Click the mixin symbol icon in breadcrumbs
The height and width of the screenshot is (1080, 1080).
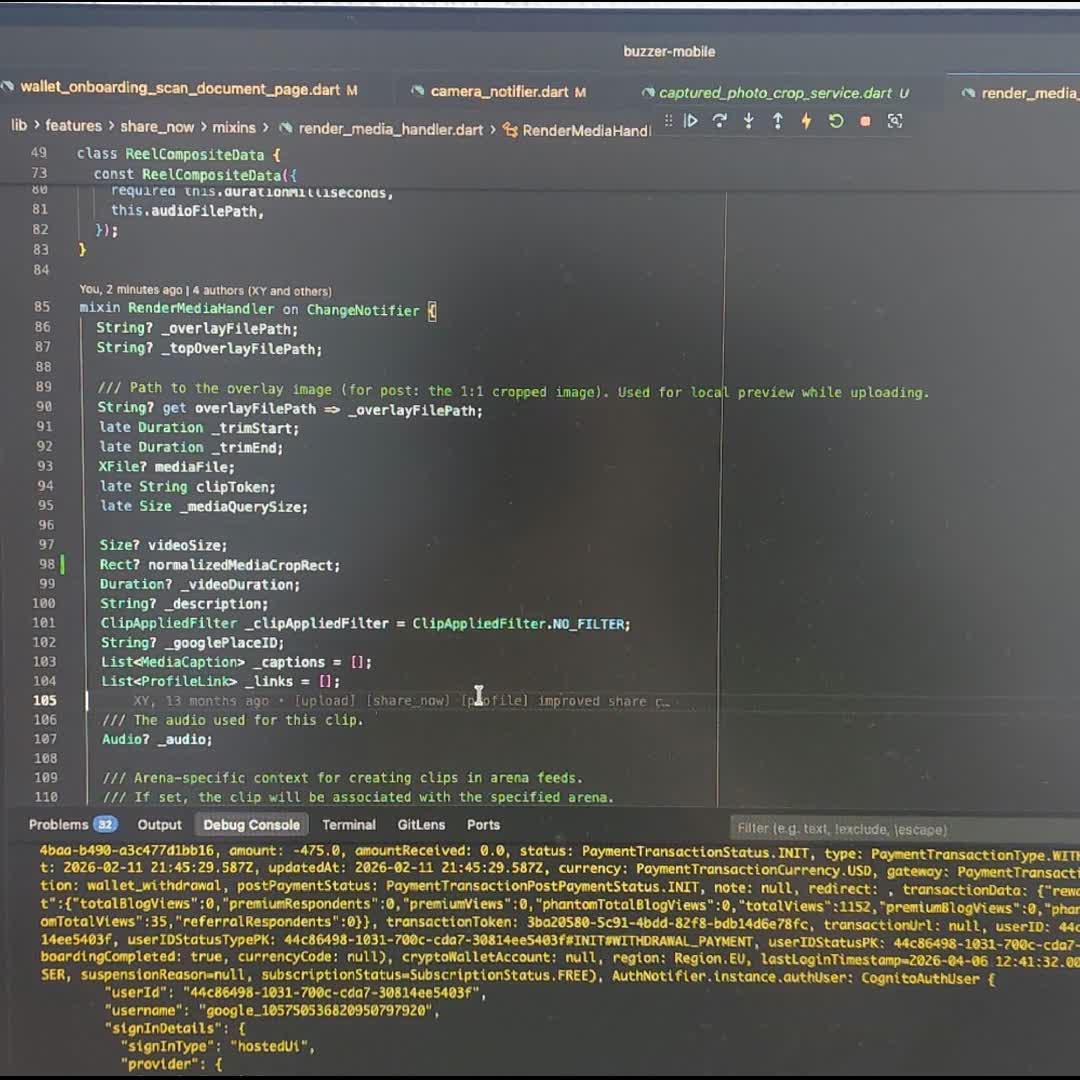pos(510,129)
